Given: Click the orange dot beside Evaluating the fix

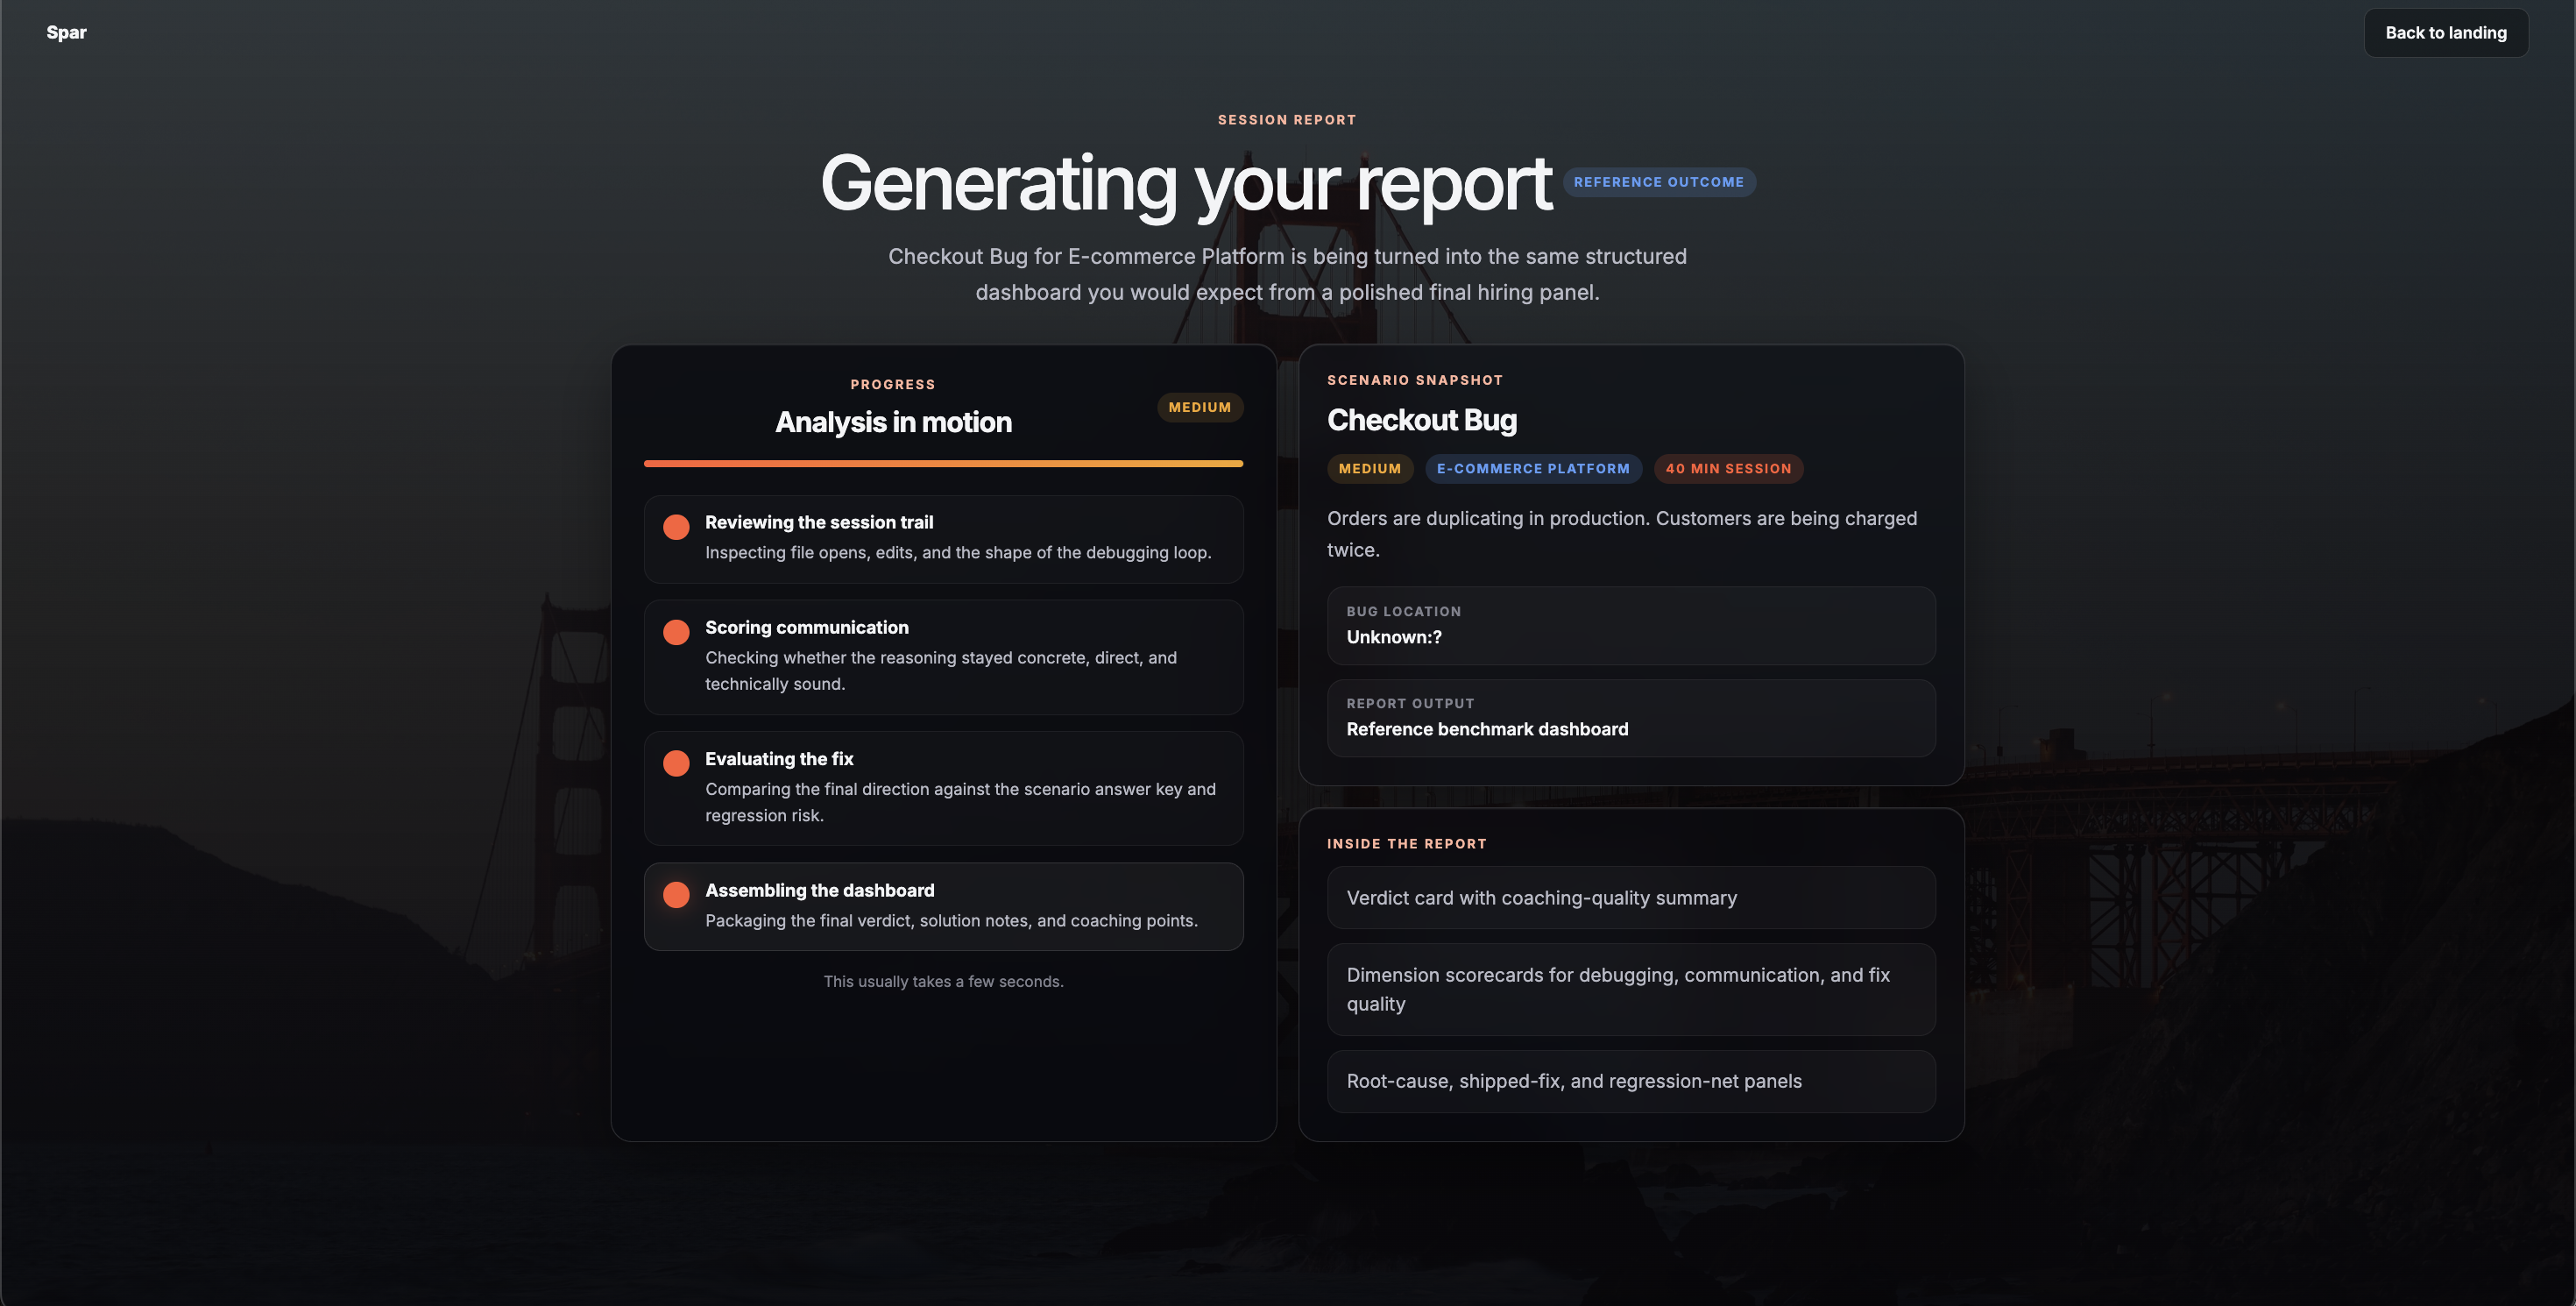Looking at the screenshot, I should (x=676, y=763).
